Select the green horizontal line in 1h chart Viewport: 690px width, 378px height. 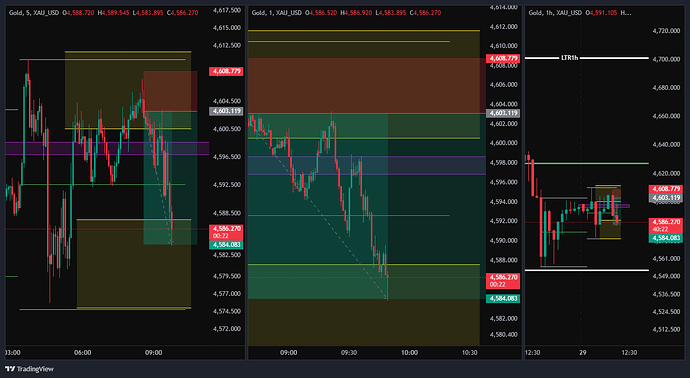tap(587, 163)
